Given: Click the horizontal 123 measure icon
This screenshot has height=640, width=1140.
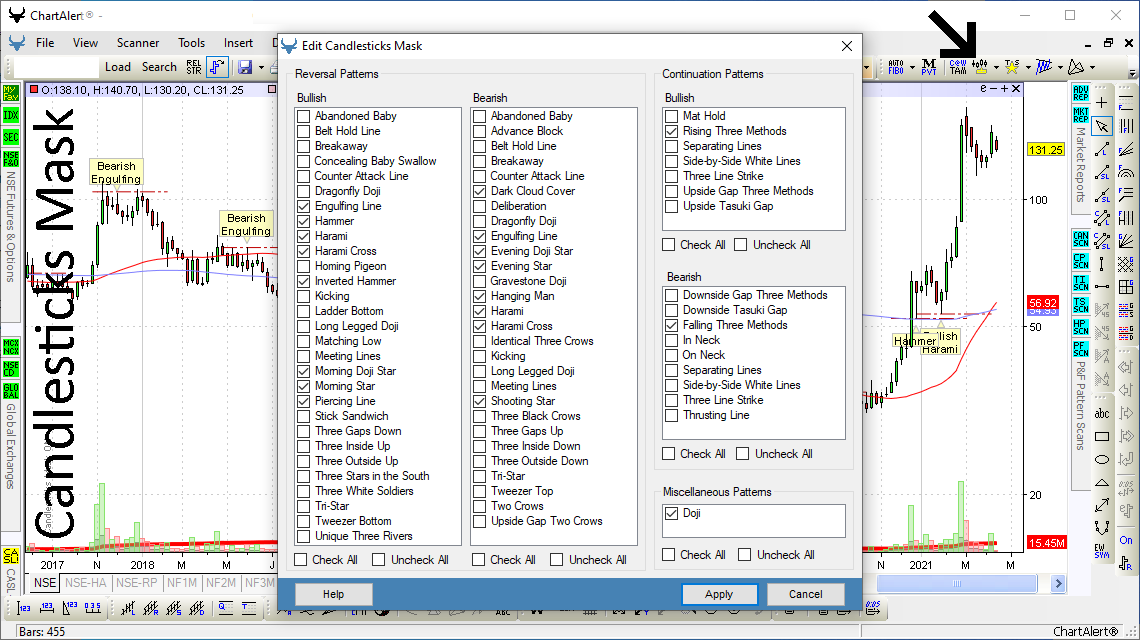Looking at the screenshot, I should tap(47, 608).
